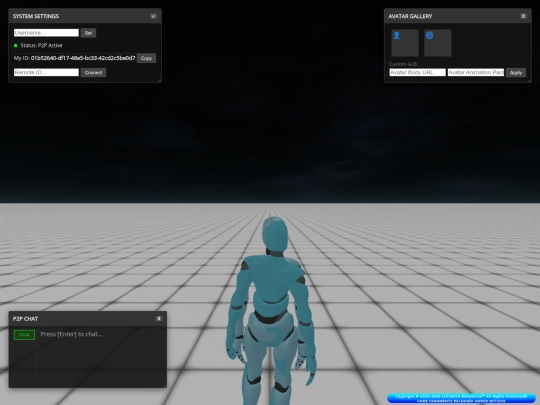Click the P2P Chat resize handle
This screenshot has height=405, width=540.
click(x=165, y=386)
